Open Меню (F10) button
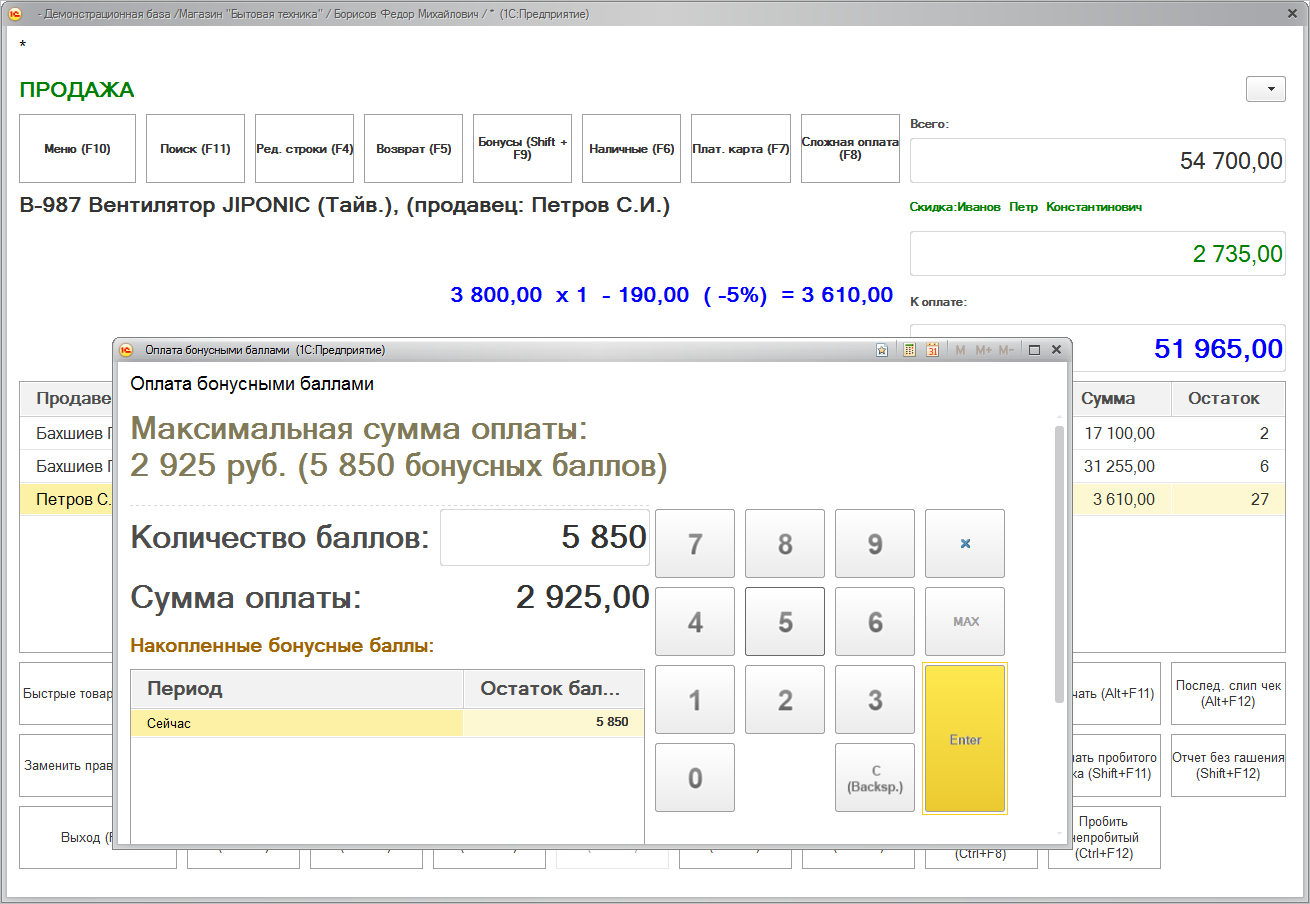 (x=77, y=149)
